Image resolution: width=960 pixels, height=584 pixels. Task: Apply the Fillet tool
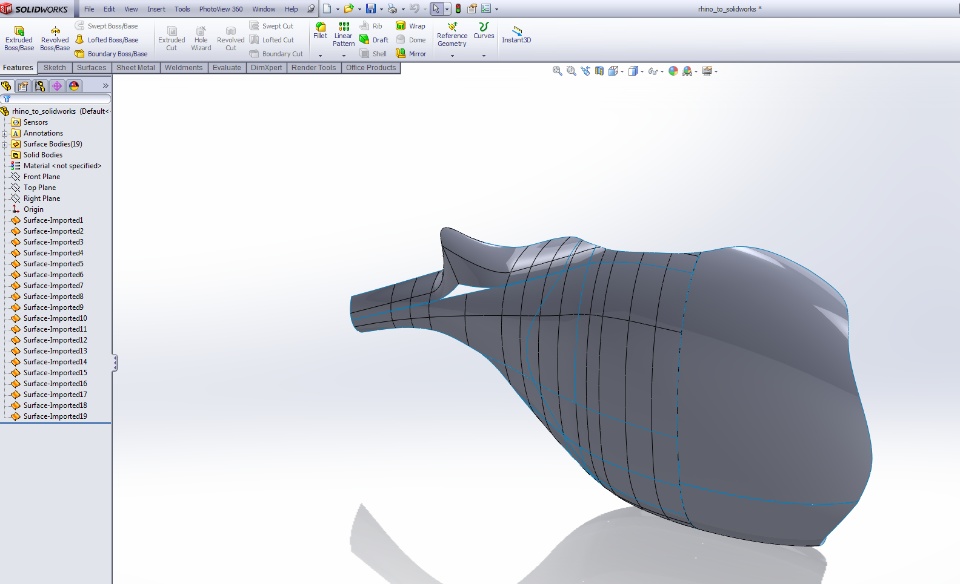(x=320, y=31)
